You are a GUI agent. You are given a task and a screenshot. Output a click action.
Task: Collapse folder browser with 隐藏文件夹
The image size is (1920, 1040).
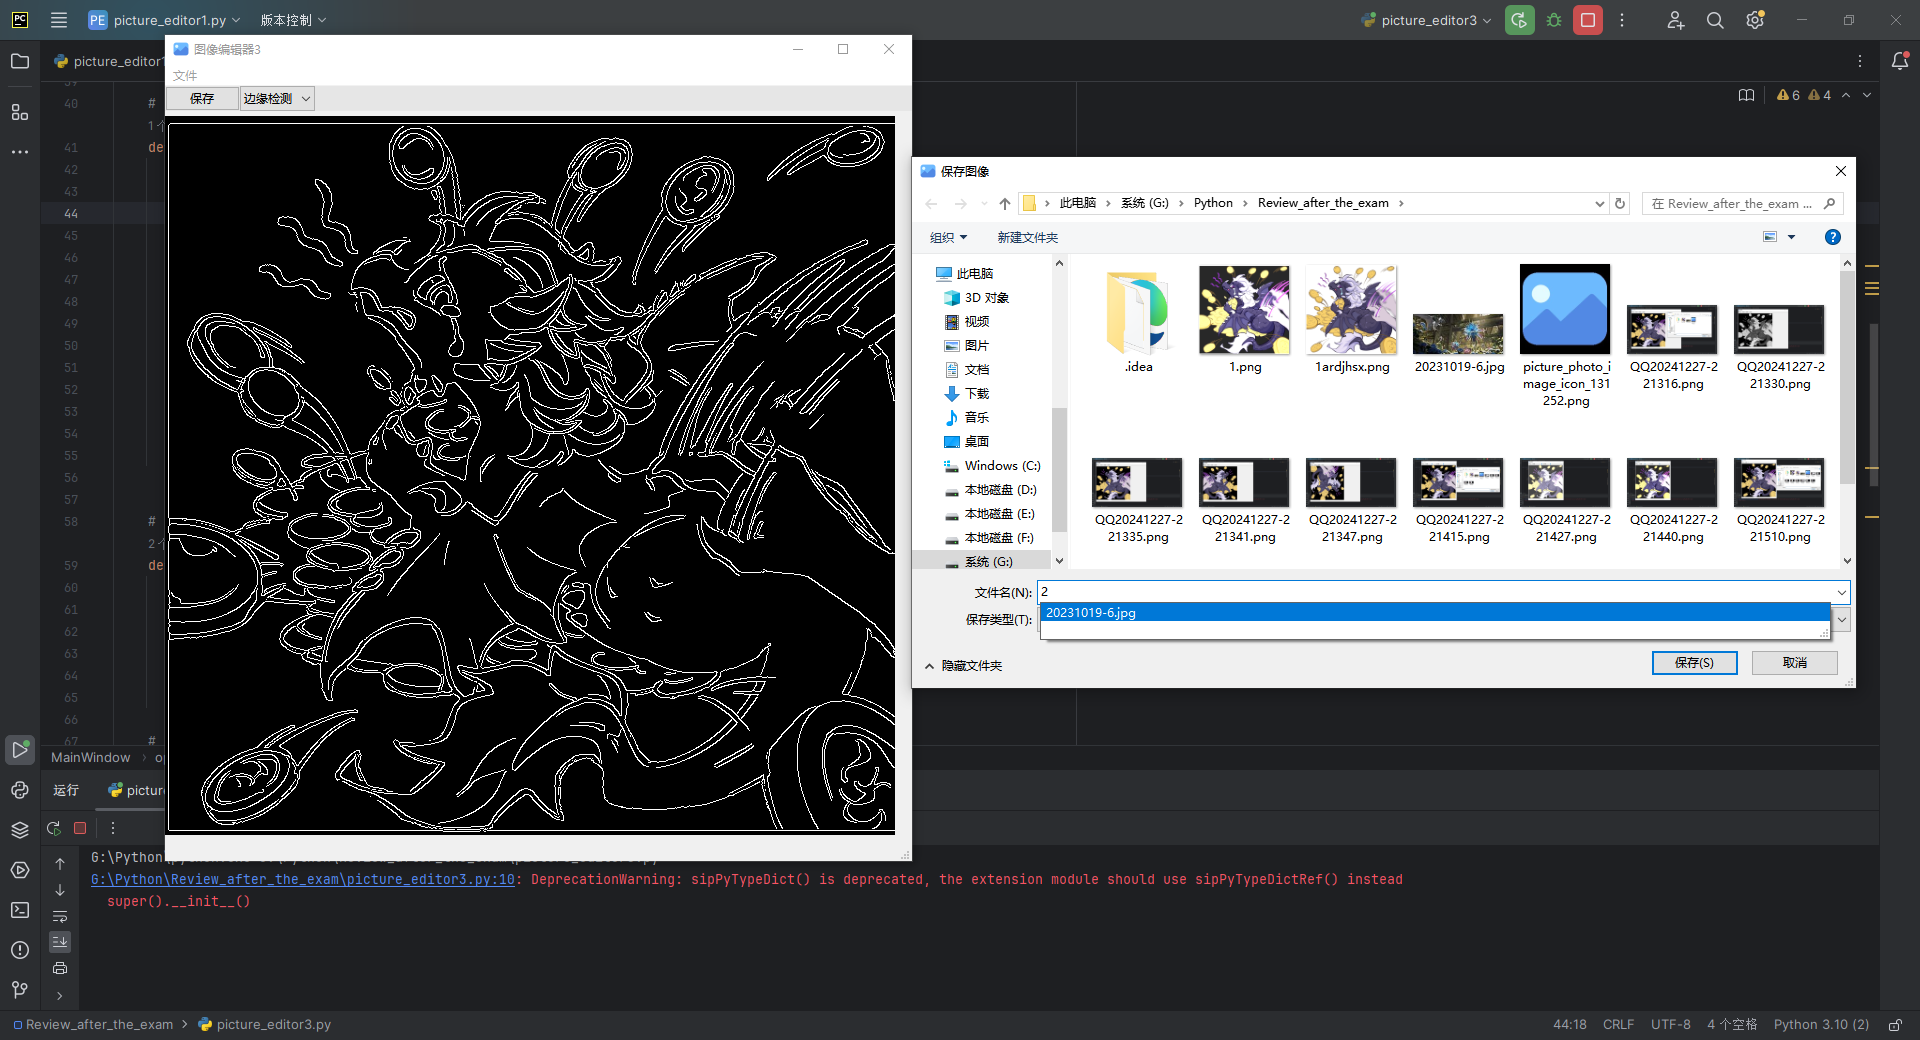(964, 666)
